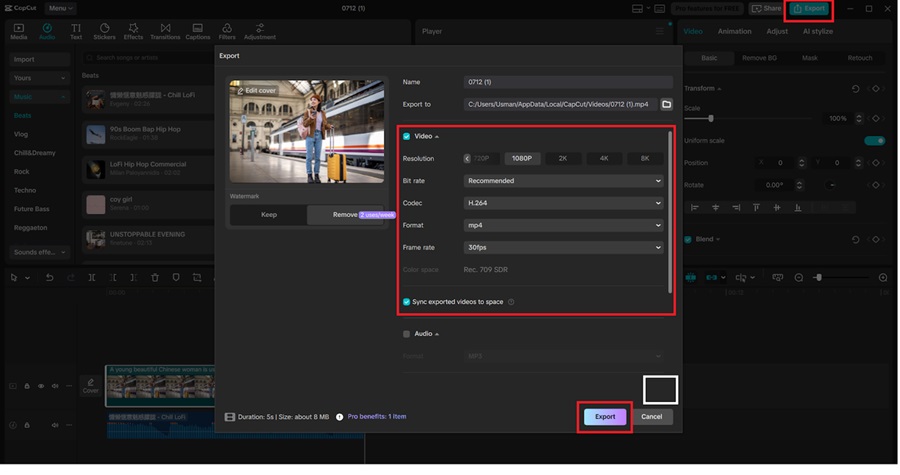
Task: Click the Cover edit icon on timeline
Action: point(91,386)
